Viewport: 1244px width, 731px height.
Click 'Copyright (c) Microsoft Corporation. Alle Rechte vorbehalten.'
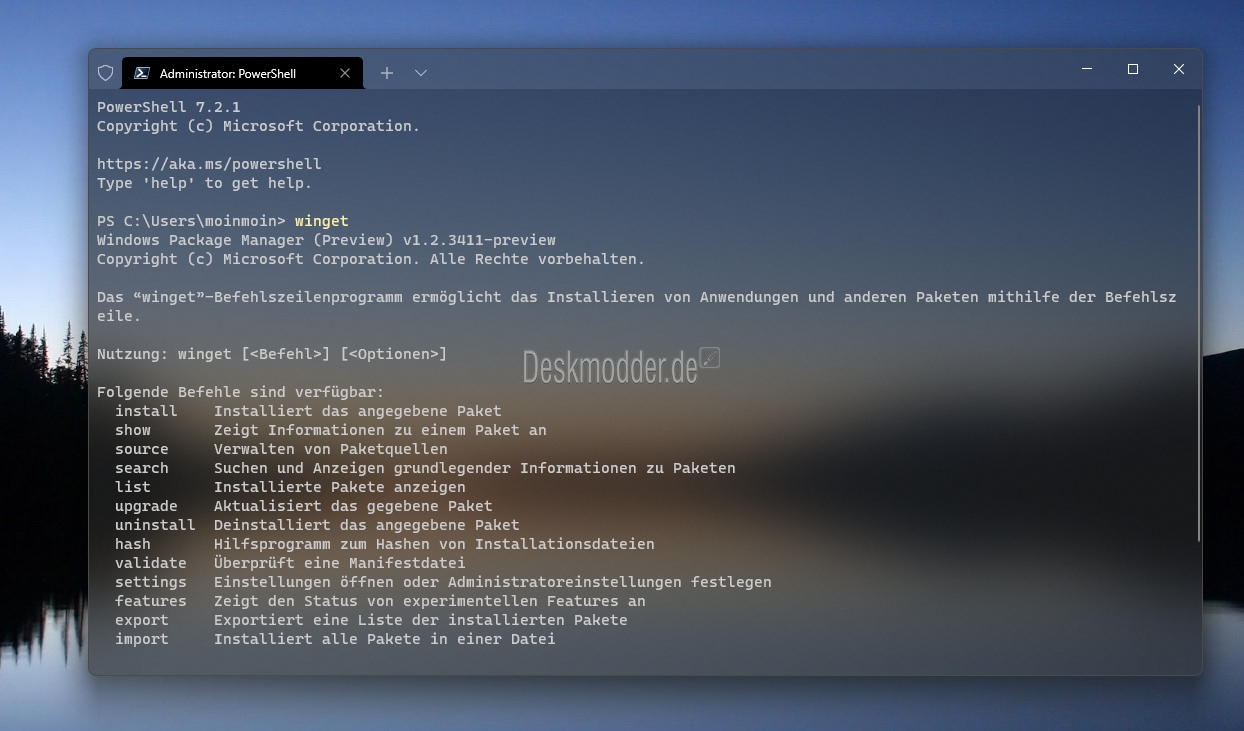point(371,259)
